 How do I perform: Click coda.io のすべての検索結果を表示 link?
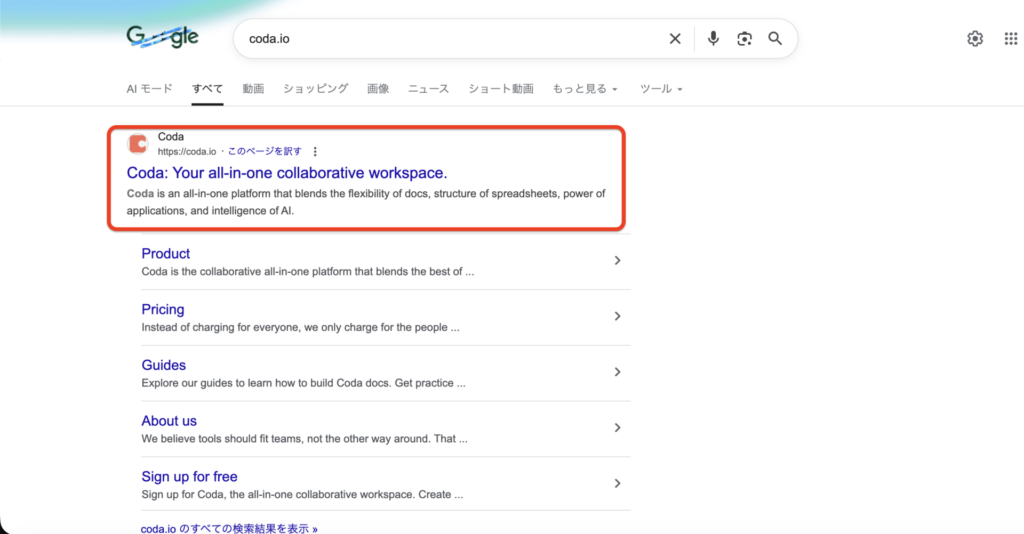click(x=229, y=528)
